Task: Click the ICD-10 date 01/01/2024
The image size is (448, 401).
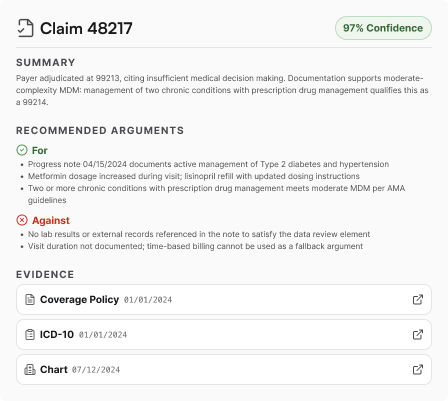Action: click(103, 335)
